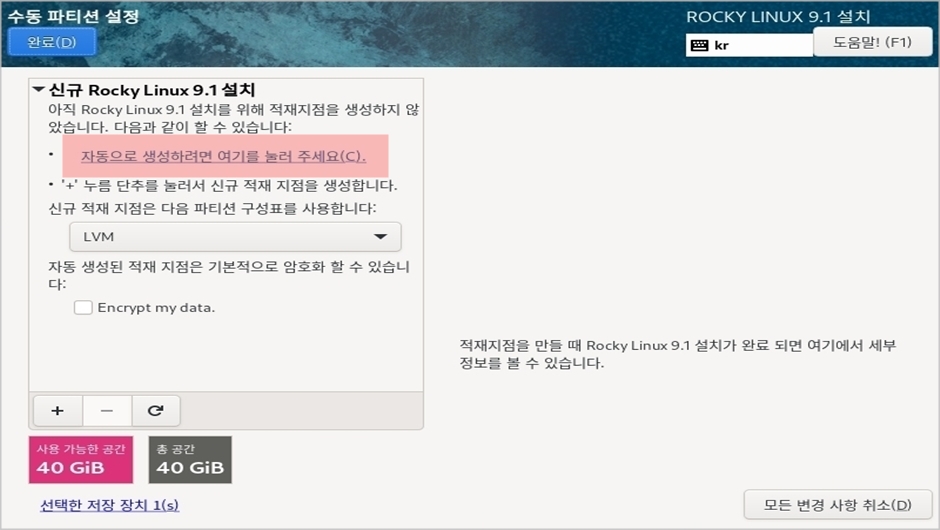This screenshot has width=940, height=530.
Task: Toggle the Encrypt my data checkbox
Action: point(83,308)
